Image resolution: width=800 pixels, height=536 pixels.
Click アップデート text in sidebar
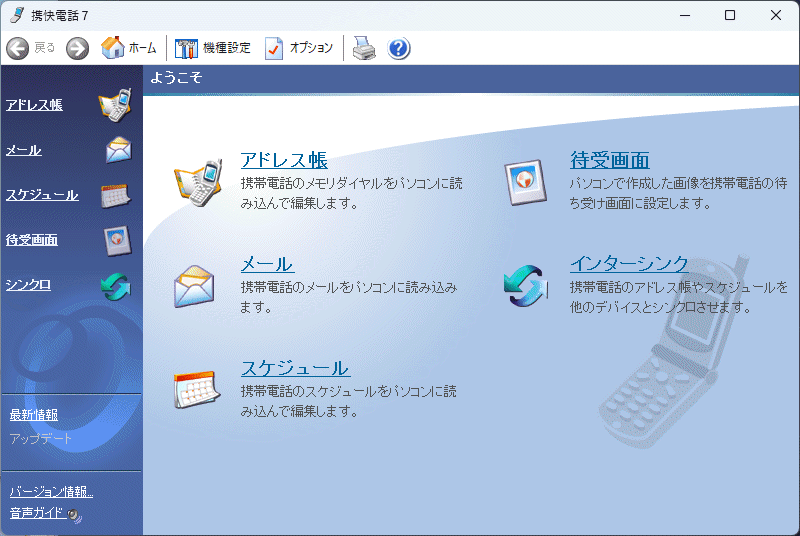tap(41, 438)
